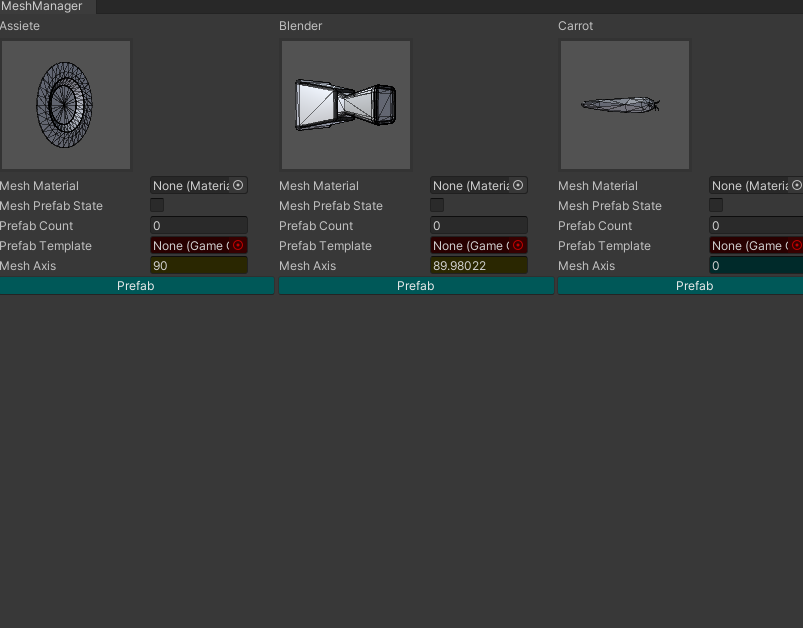Viewport: 803px width, 628px height.
Task: Click Mesh Axis label in Assiete column
Action: 28,265
